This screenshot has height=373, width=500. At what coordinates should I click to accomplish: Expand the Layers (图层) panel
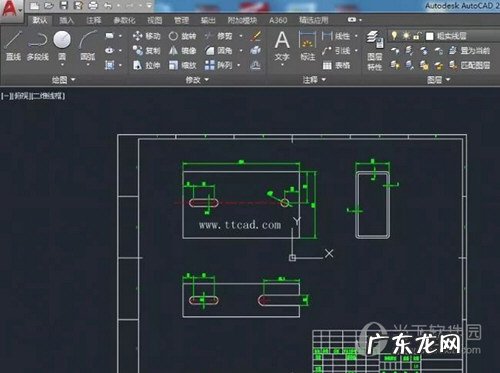(438, 80)
